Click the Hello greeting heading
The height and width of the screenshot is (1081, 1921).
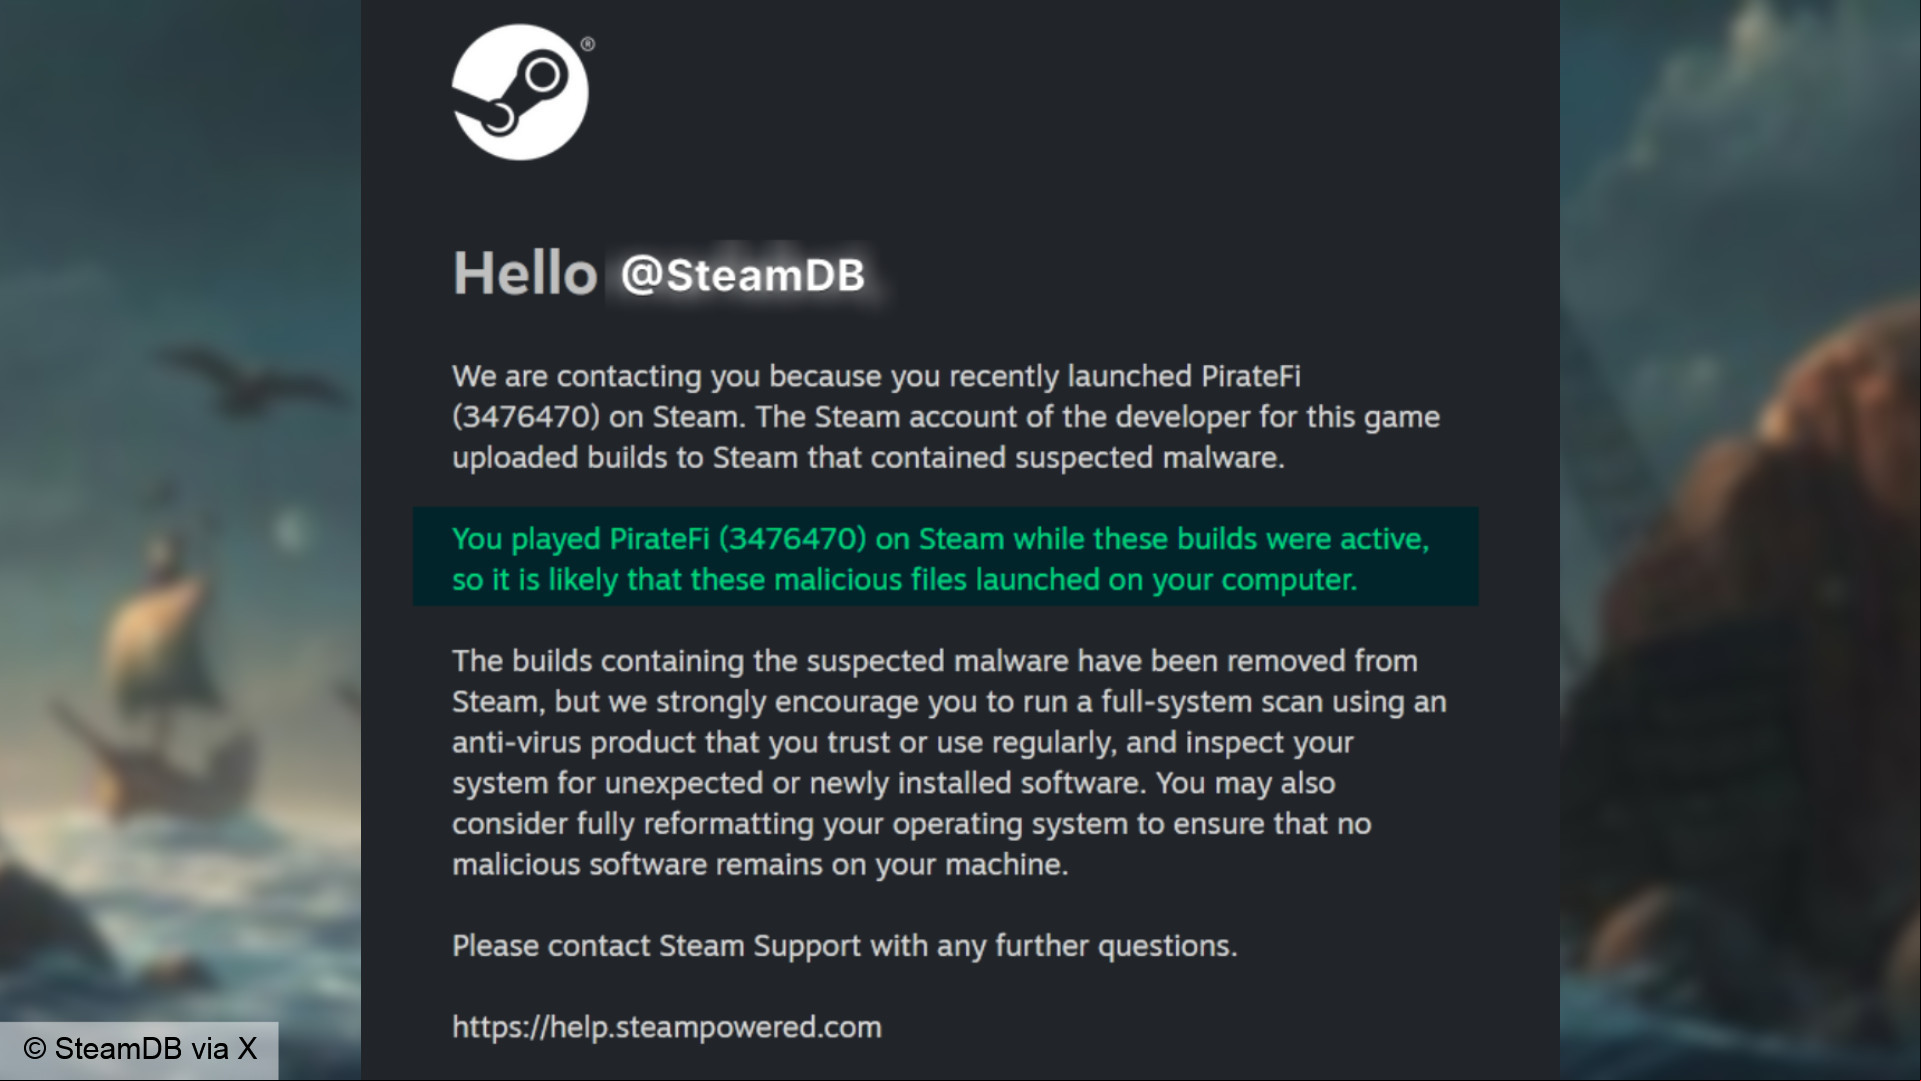click(x=525, y=273)
